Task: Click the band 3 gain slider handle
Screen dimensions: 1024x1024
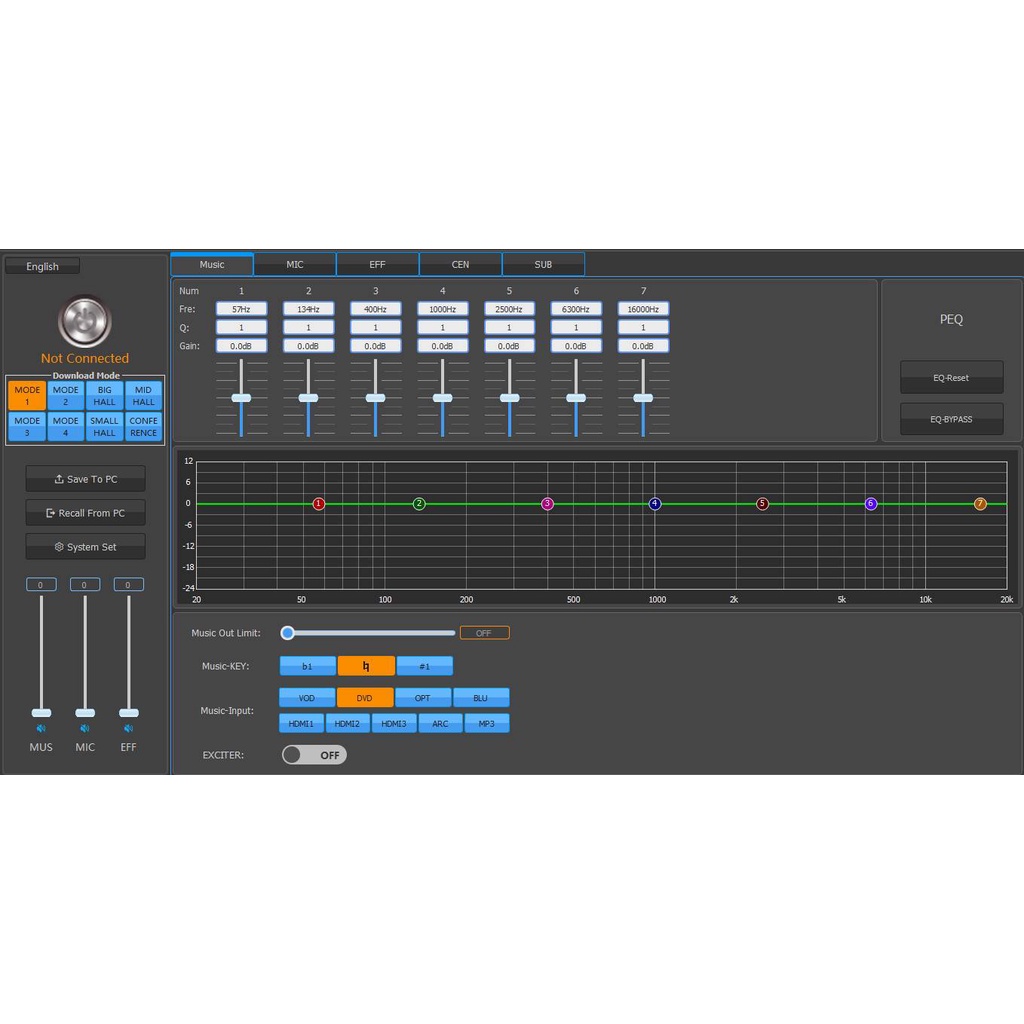Action: pyautogui.click(x=375, y=398)
